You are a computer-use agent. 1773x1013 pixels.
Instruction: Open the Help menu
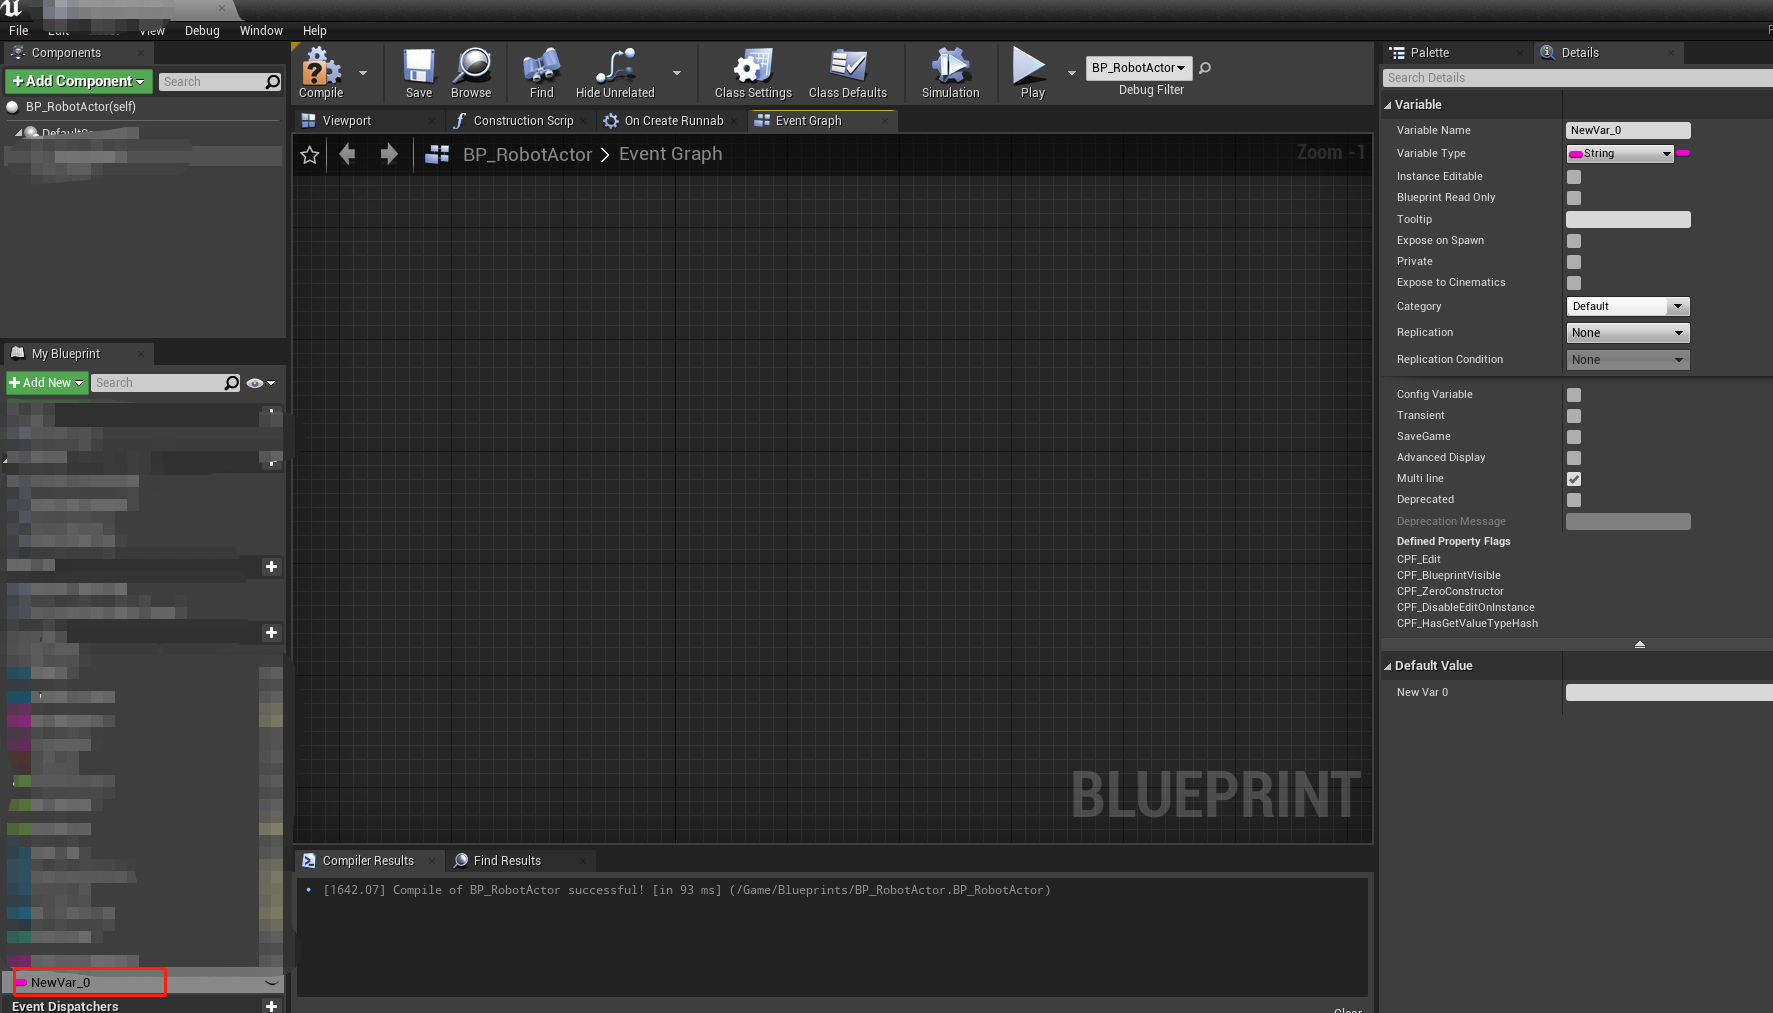tap(315, 31)
